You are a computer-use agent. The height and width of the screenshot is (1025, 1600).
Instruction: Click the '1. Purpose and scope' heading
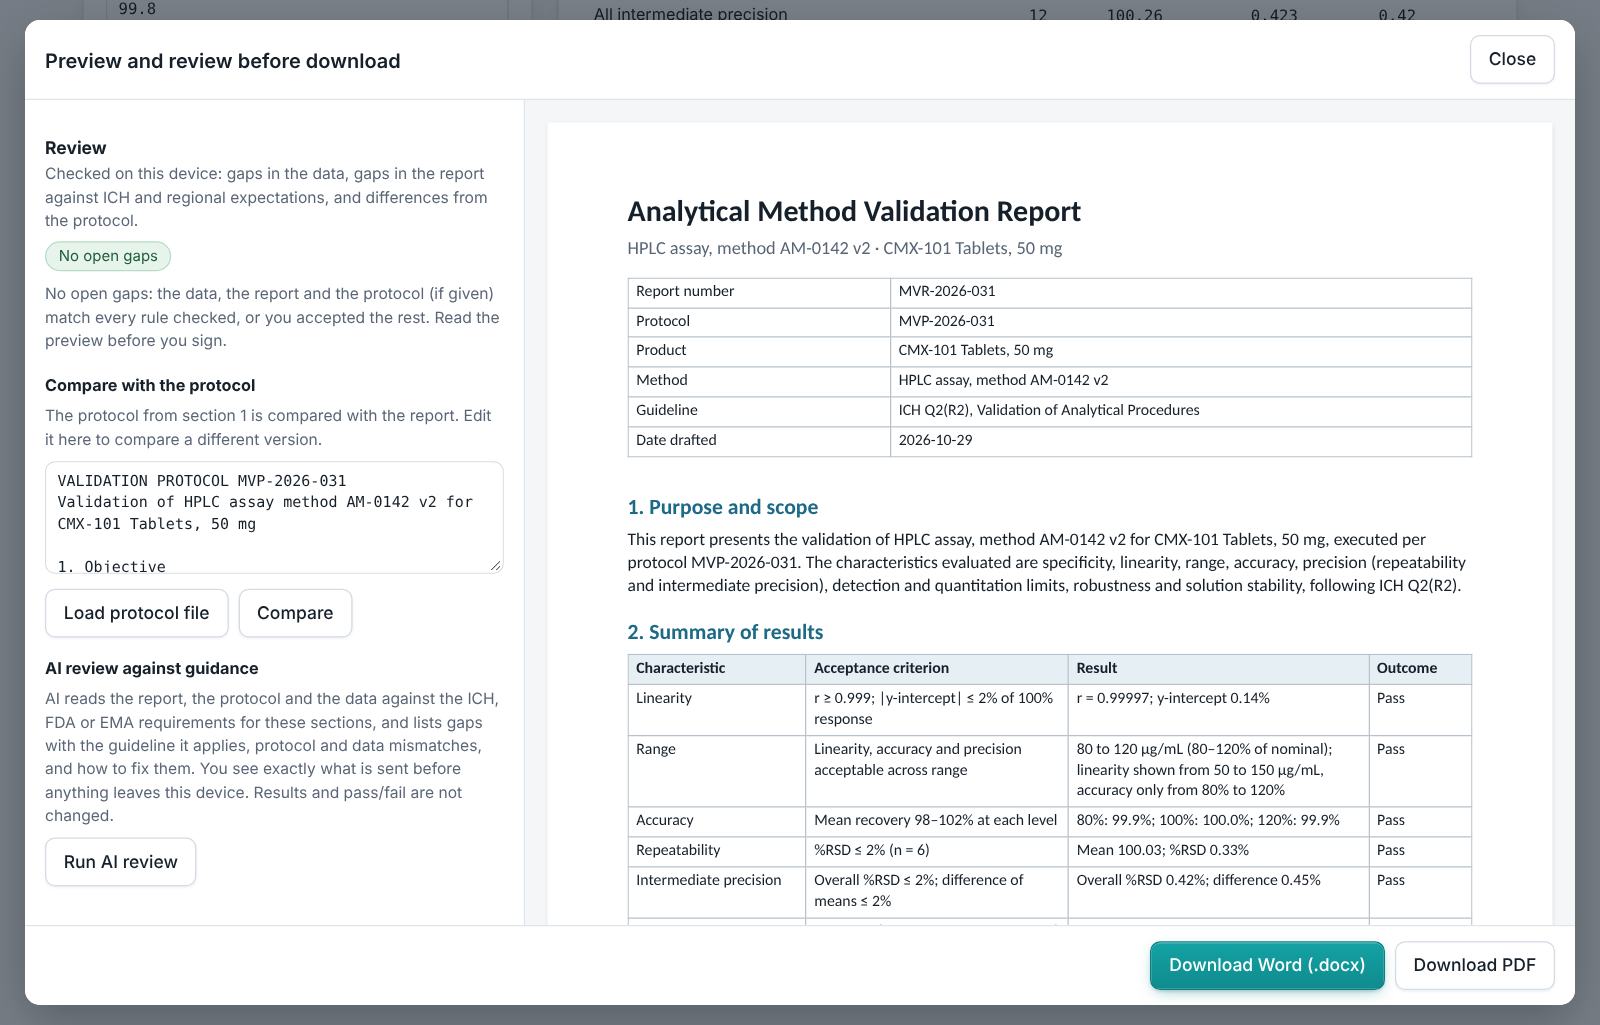(x=723, y=507)
